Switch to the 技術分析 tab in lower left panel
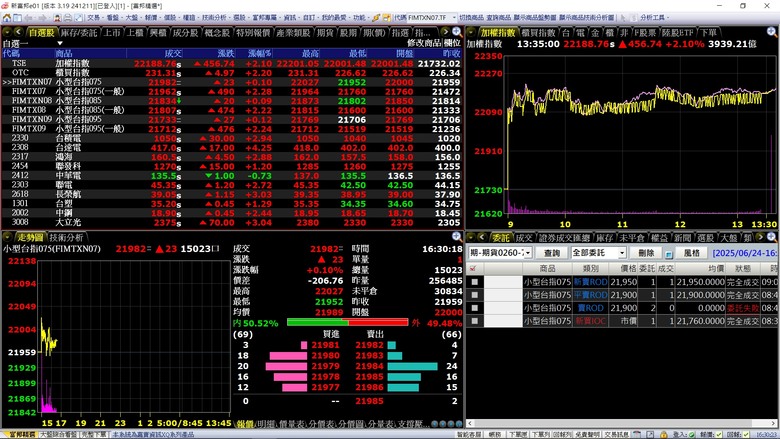 tap(66, 238)
